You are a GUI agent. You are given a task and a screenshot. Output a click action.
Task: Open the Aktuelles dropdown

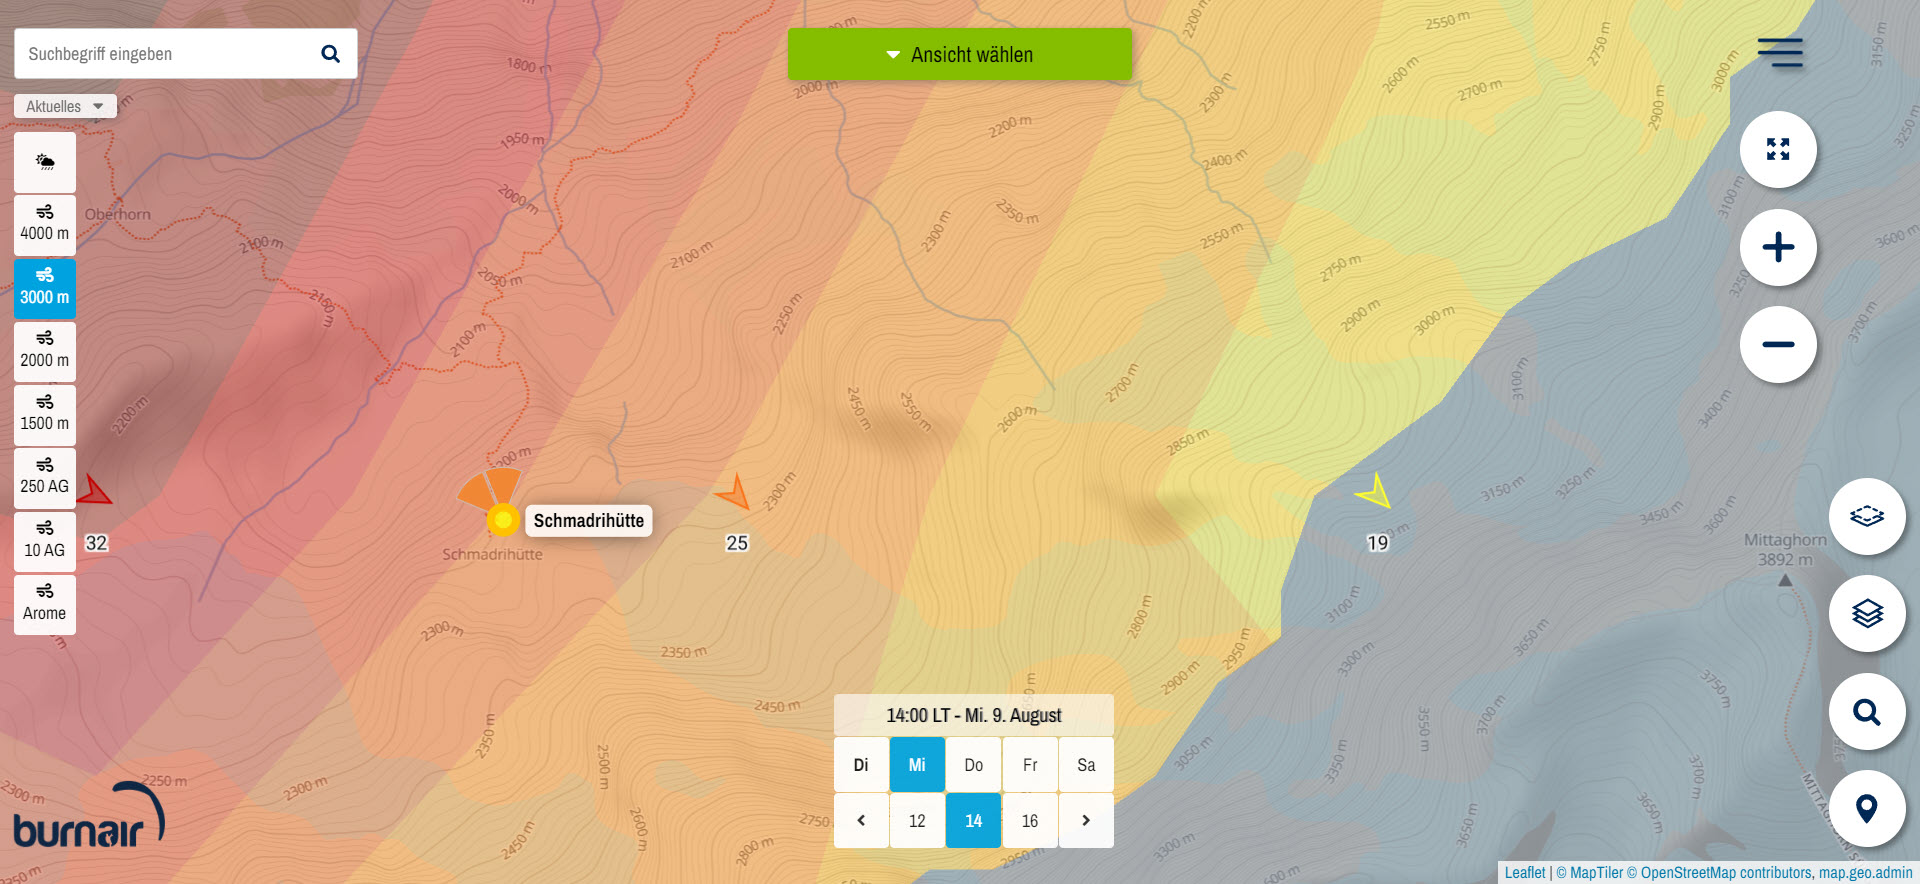tap(65, 106)
